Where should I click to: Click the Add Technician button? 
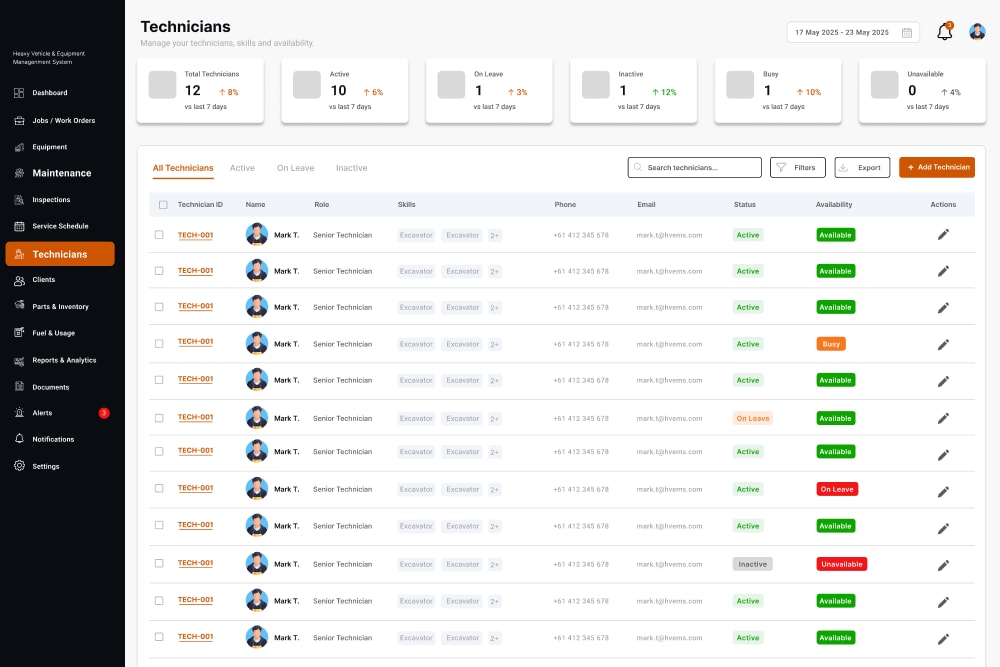[x=937, y=167]
